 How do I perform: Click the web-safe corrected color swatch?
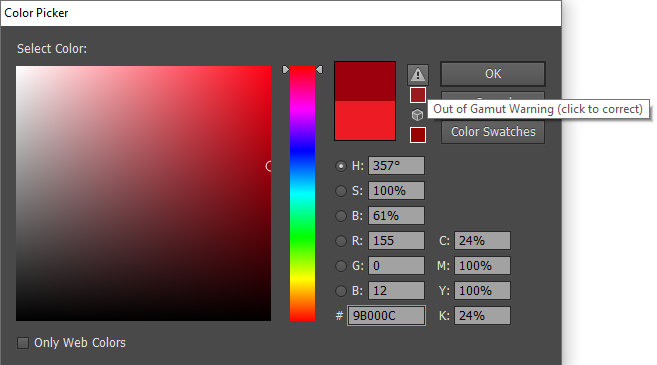point(418,135)
